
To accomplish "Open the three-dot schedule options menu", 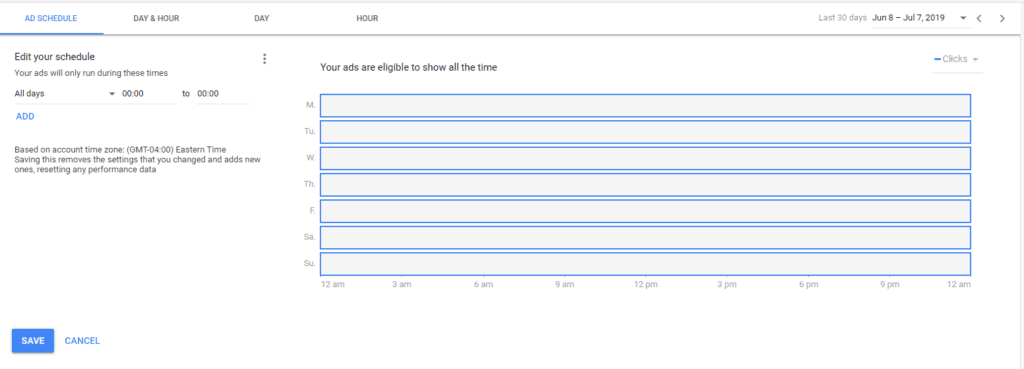I will (264, 59).
